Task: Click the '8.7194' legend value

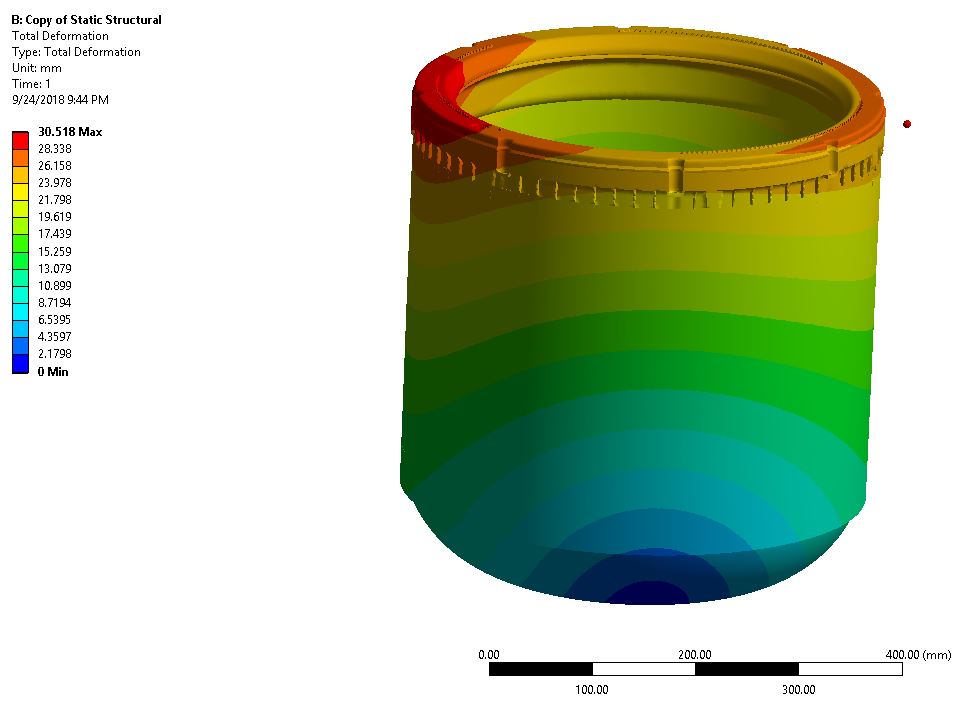Action: (x=55, y=302)
